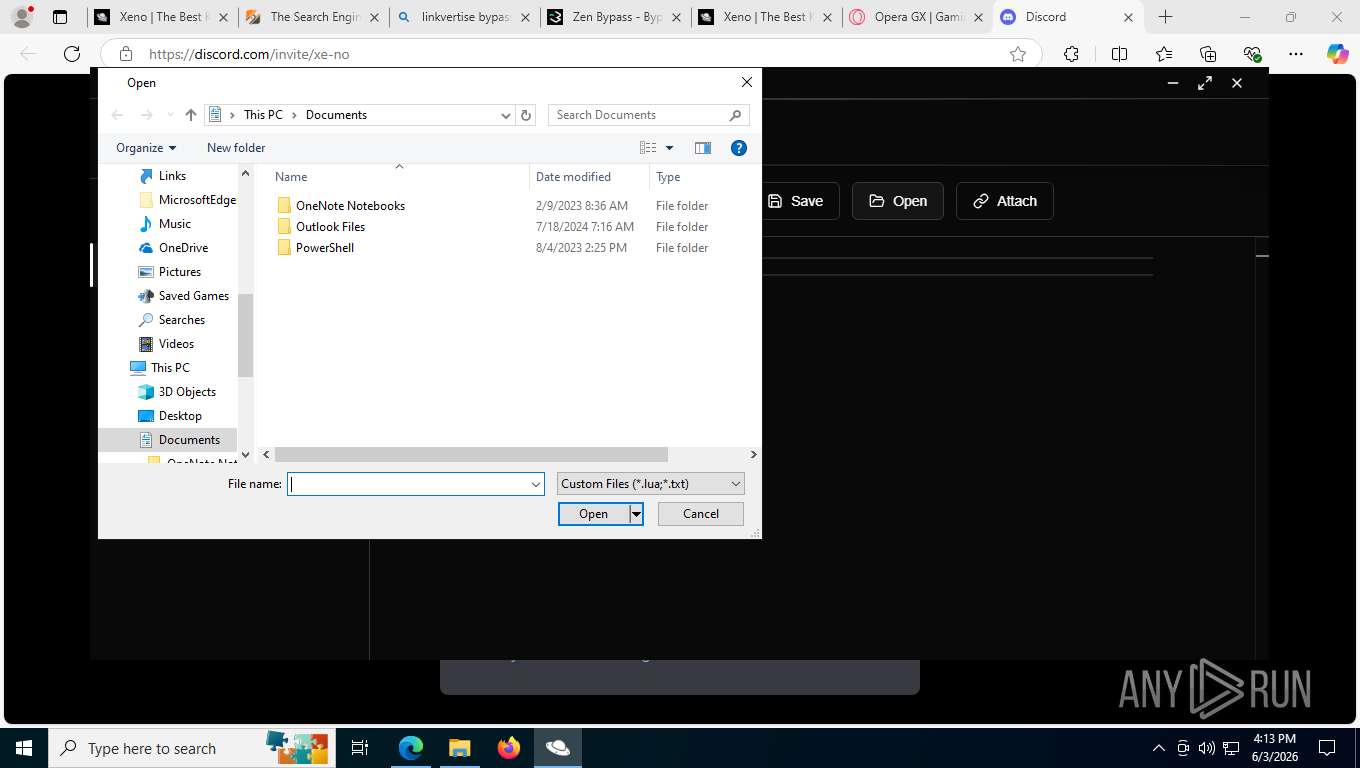This screenshot has height=768, width=1360.
Task: Expand the view options dropdown arrow
Action: (670, 148)
